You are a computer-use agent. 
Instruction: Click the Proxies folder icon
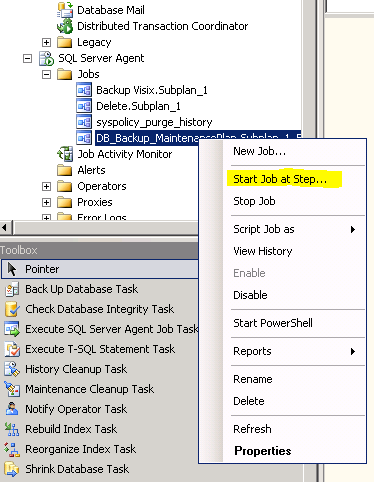click(x=65, y=202)
